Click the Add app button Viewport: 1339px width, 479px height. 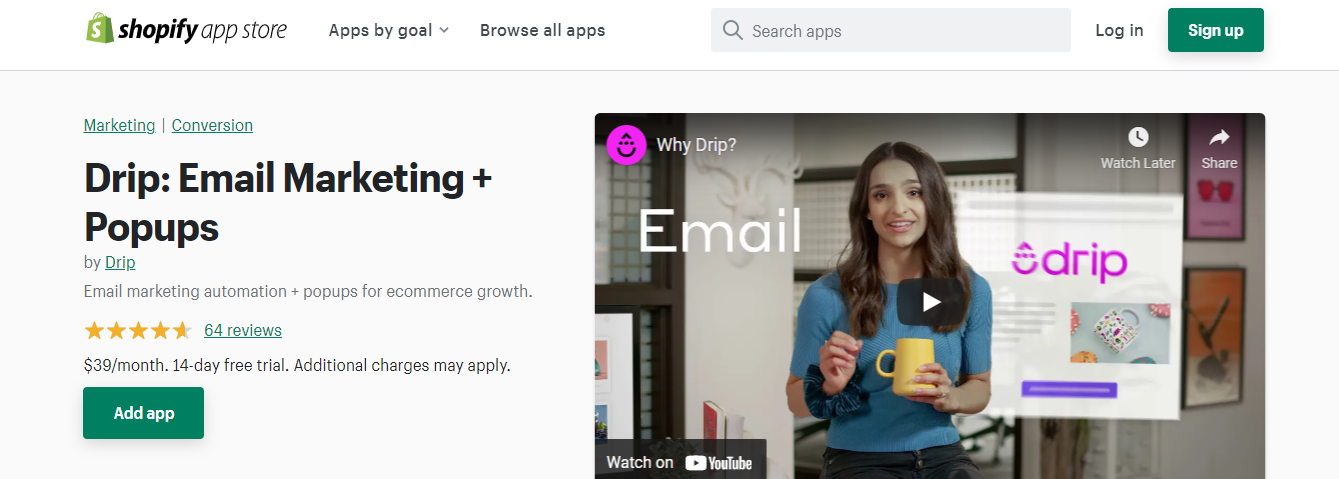coord(144,413)
